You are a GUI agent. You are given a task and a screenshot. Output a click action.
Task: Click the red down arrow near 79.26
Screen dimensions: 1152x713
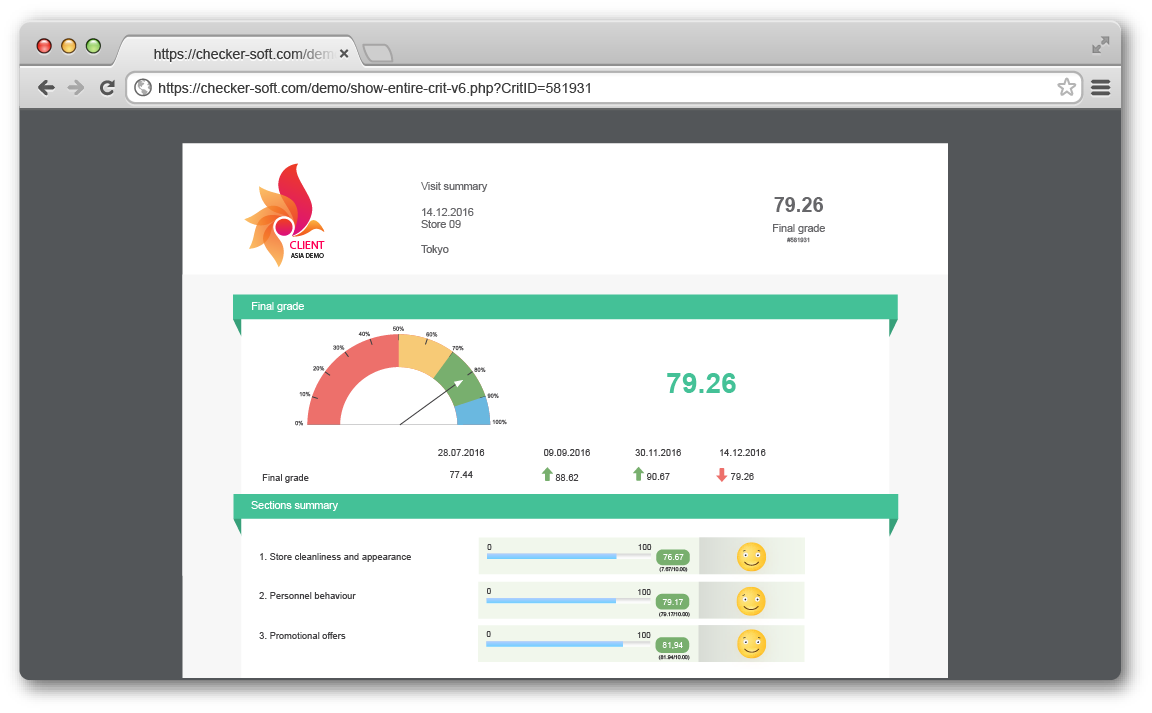coord(722,475)
